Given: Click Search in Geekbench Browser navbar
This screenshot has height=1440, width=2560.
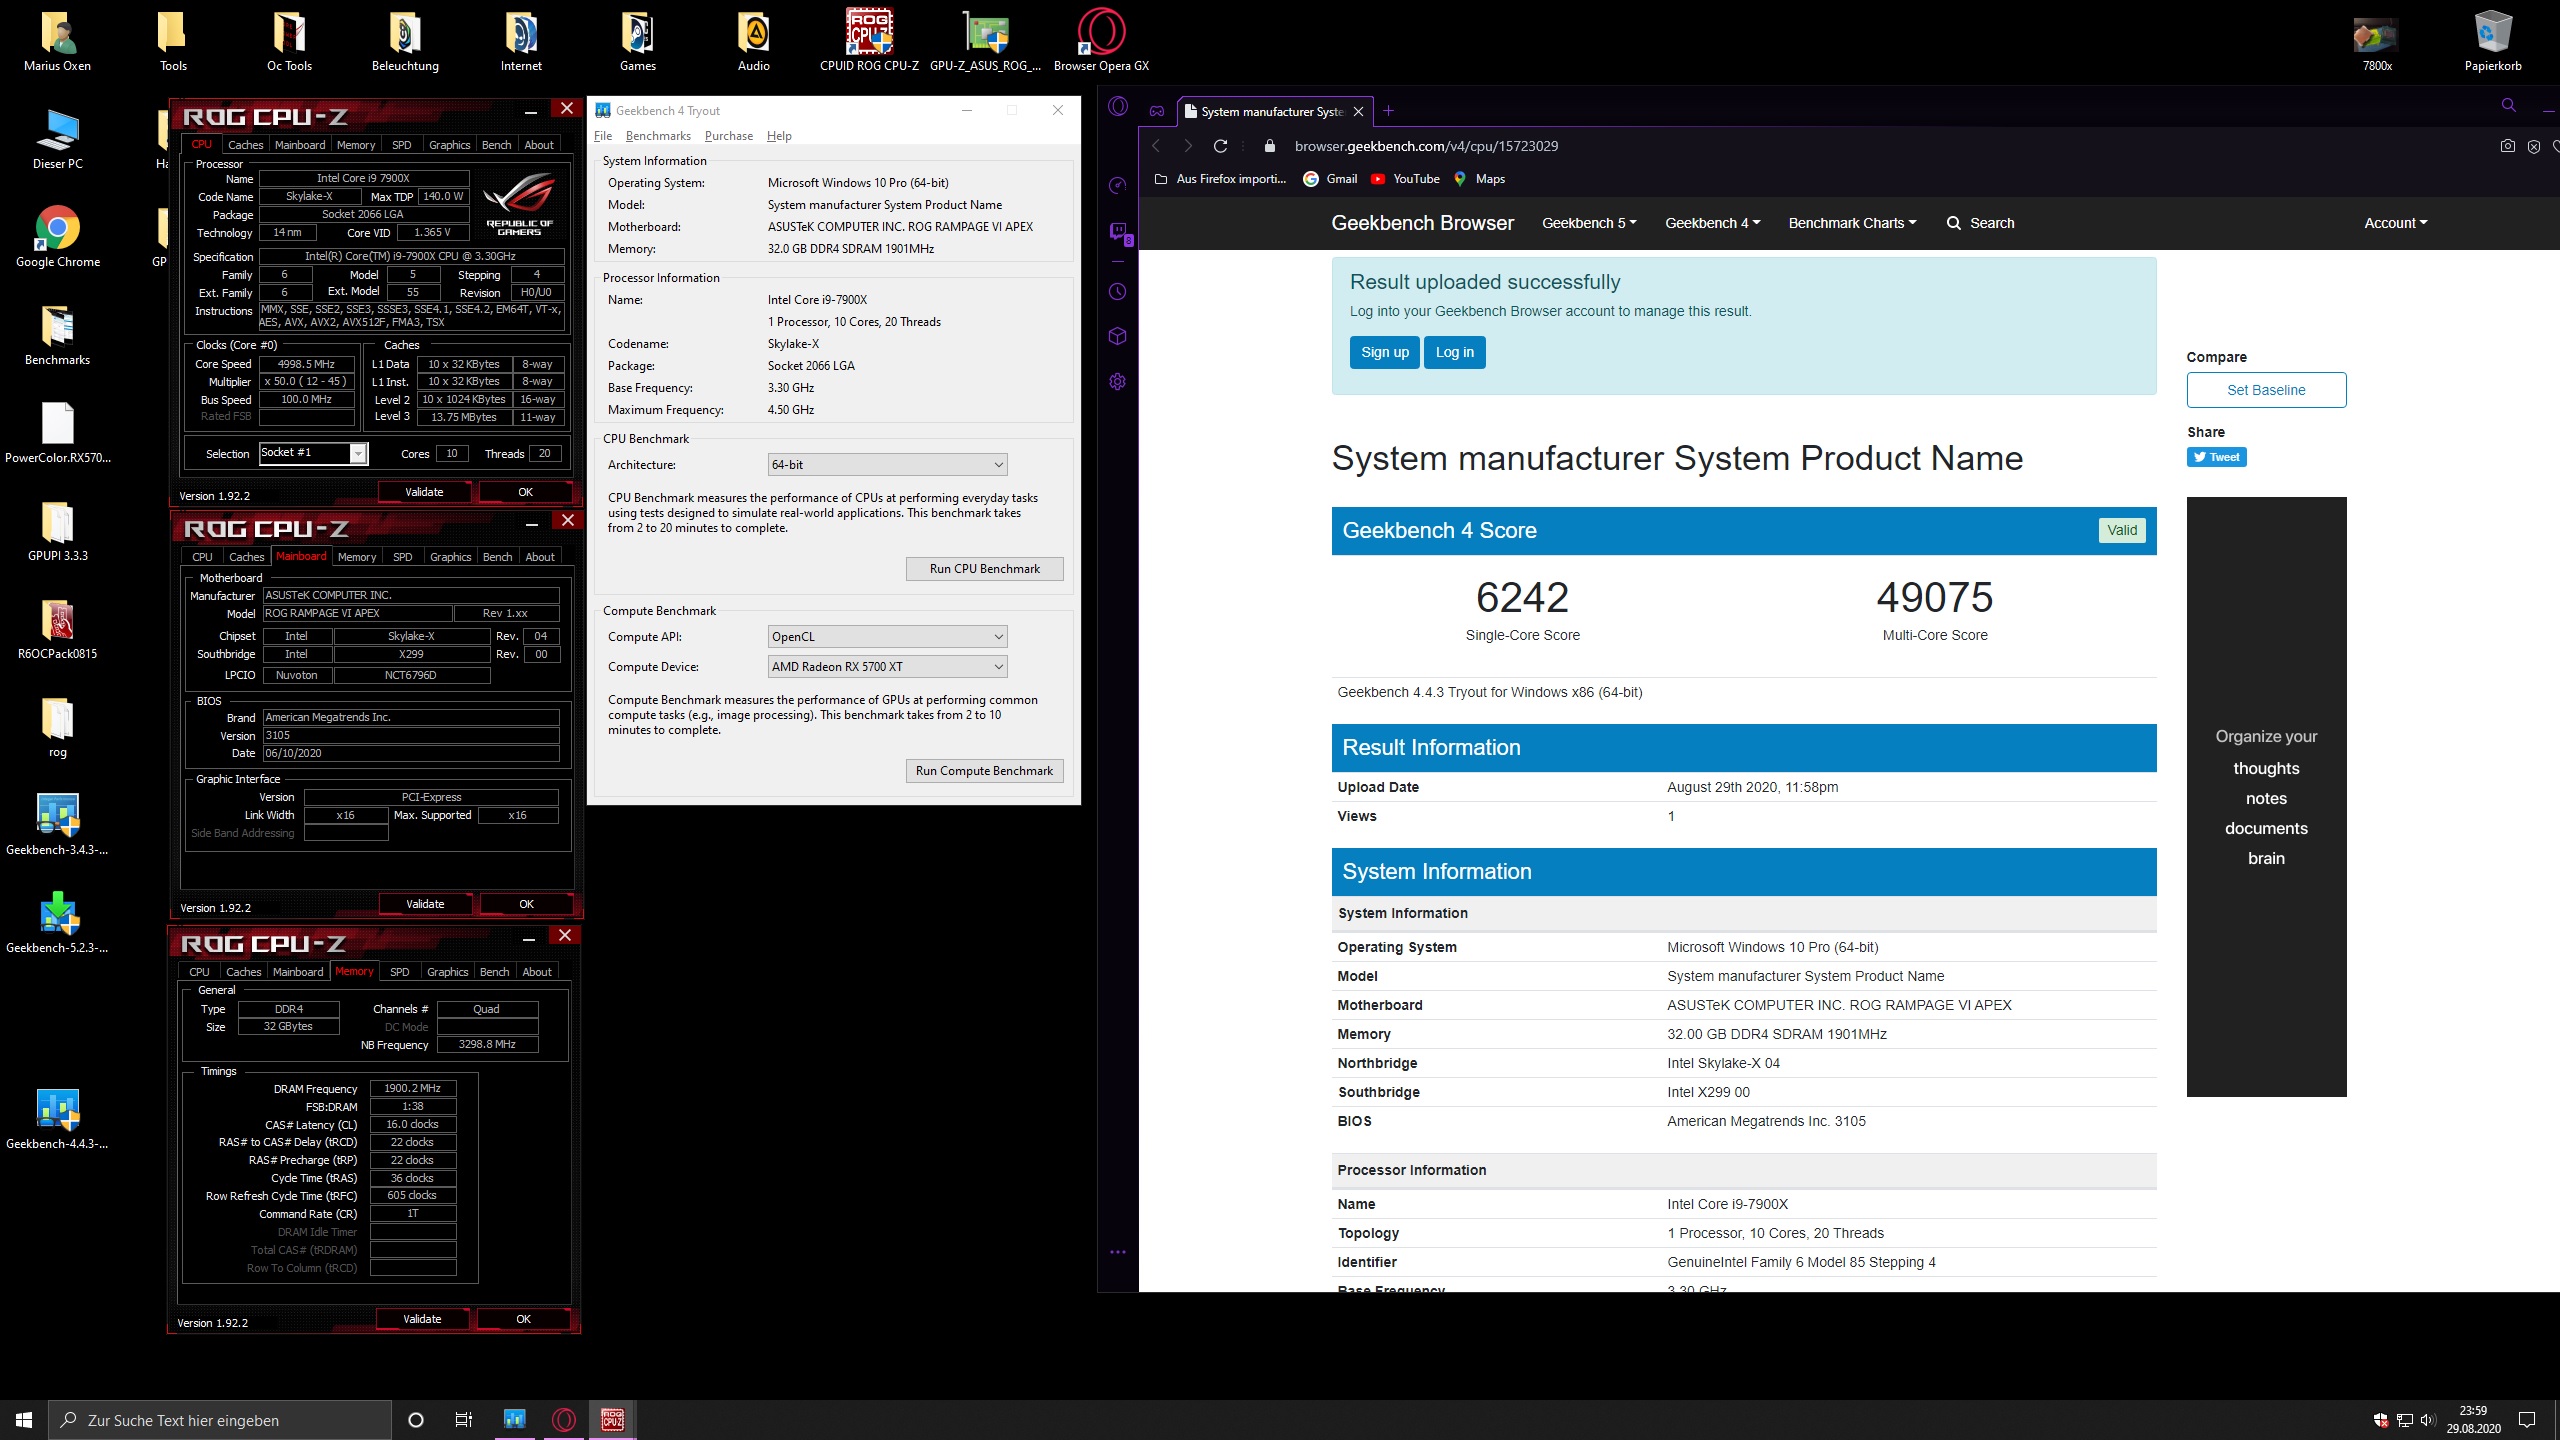Looking at the screenshot, I should tap(1980, 223).
